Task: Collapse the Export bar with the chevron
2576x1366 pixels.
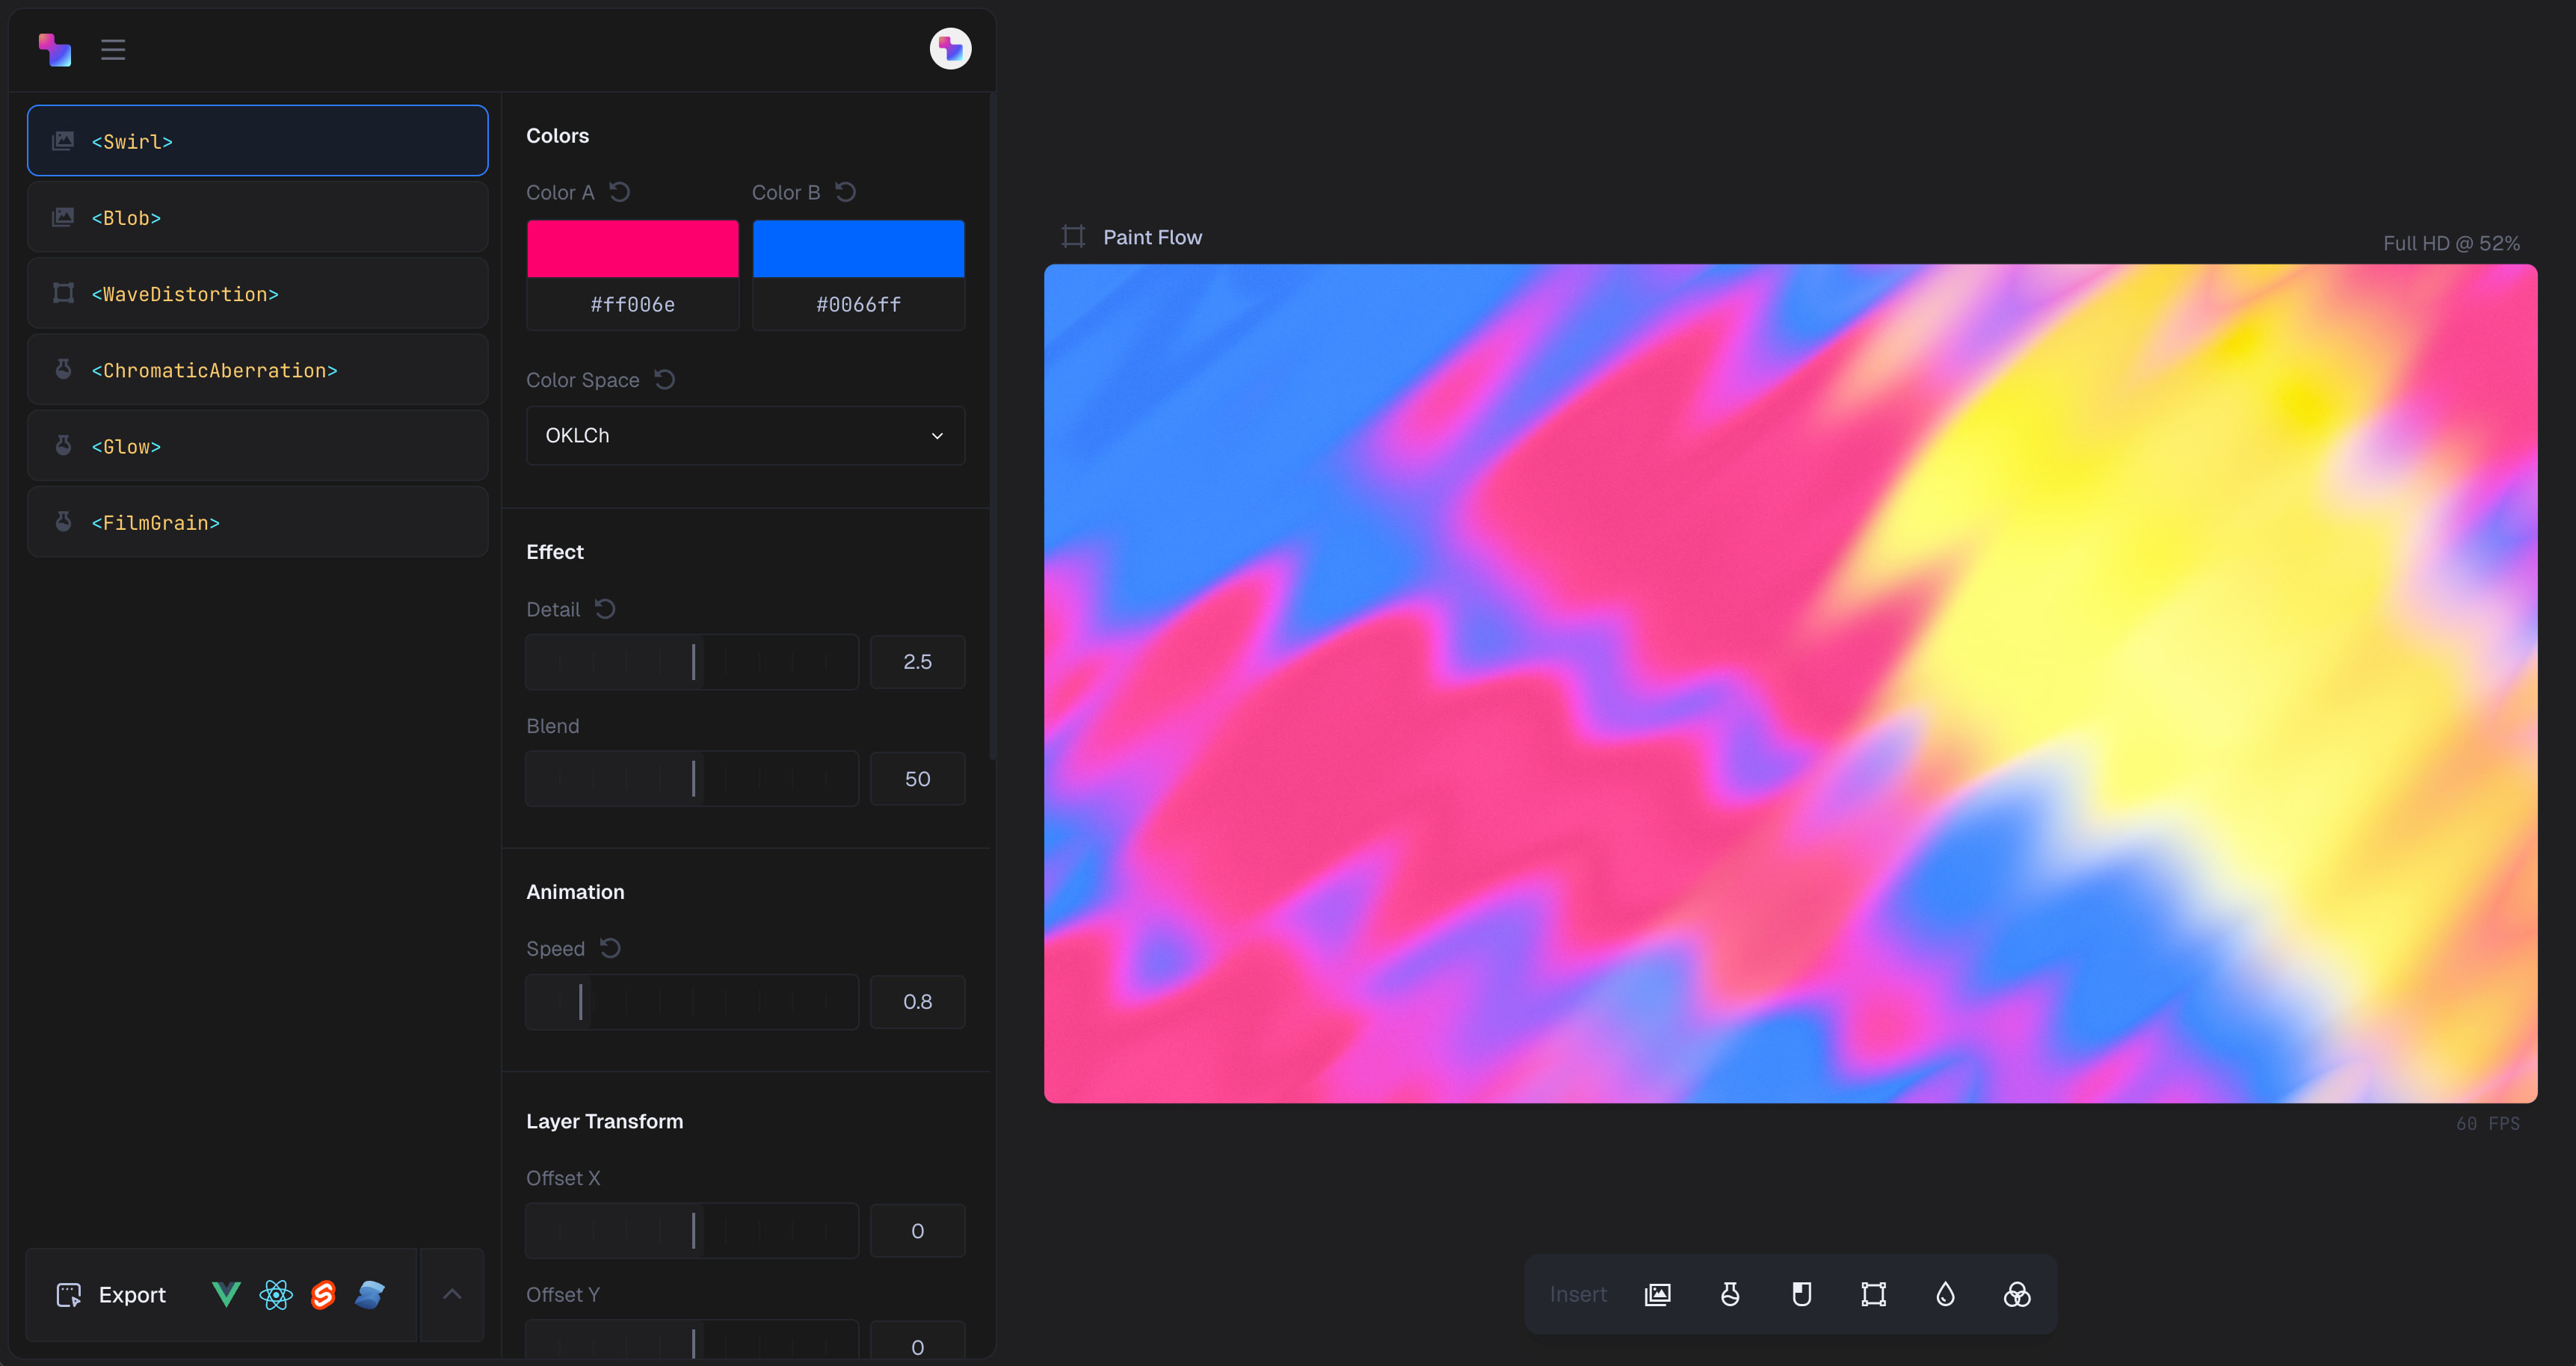Action: [451, 1293]
